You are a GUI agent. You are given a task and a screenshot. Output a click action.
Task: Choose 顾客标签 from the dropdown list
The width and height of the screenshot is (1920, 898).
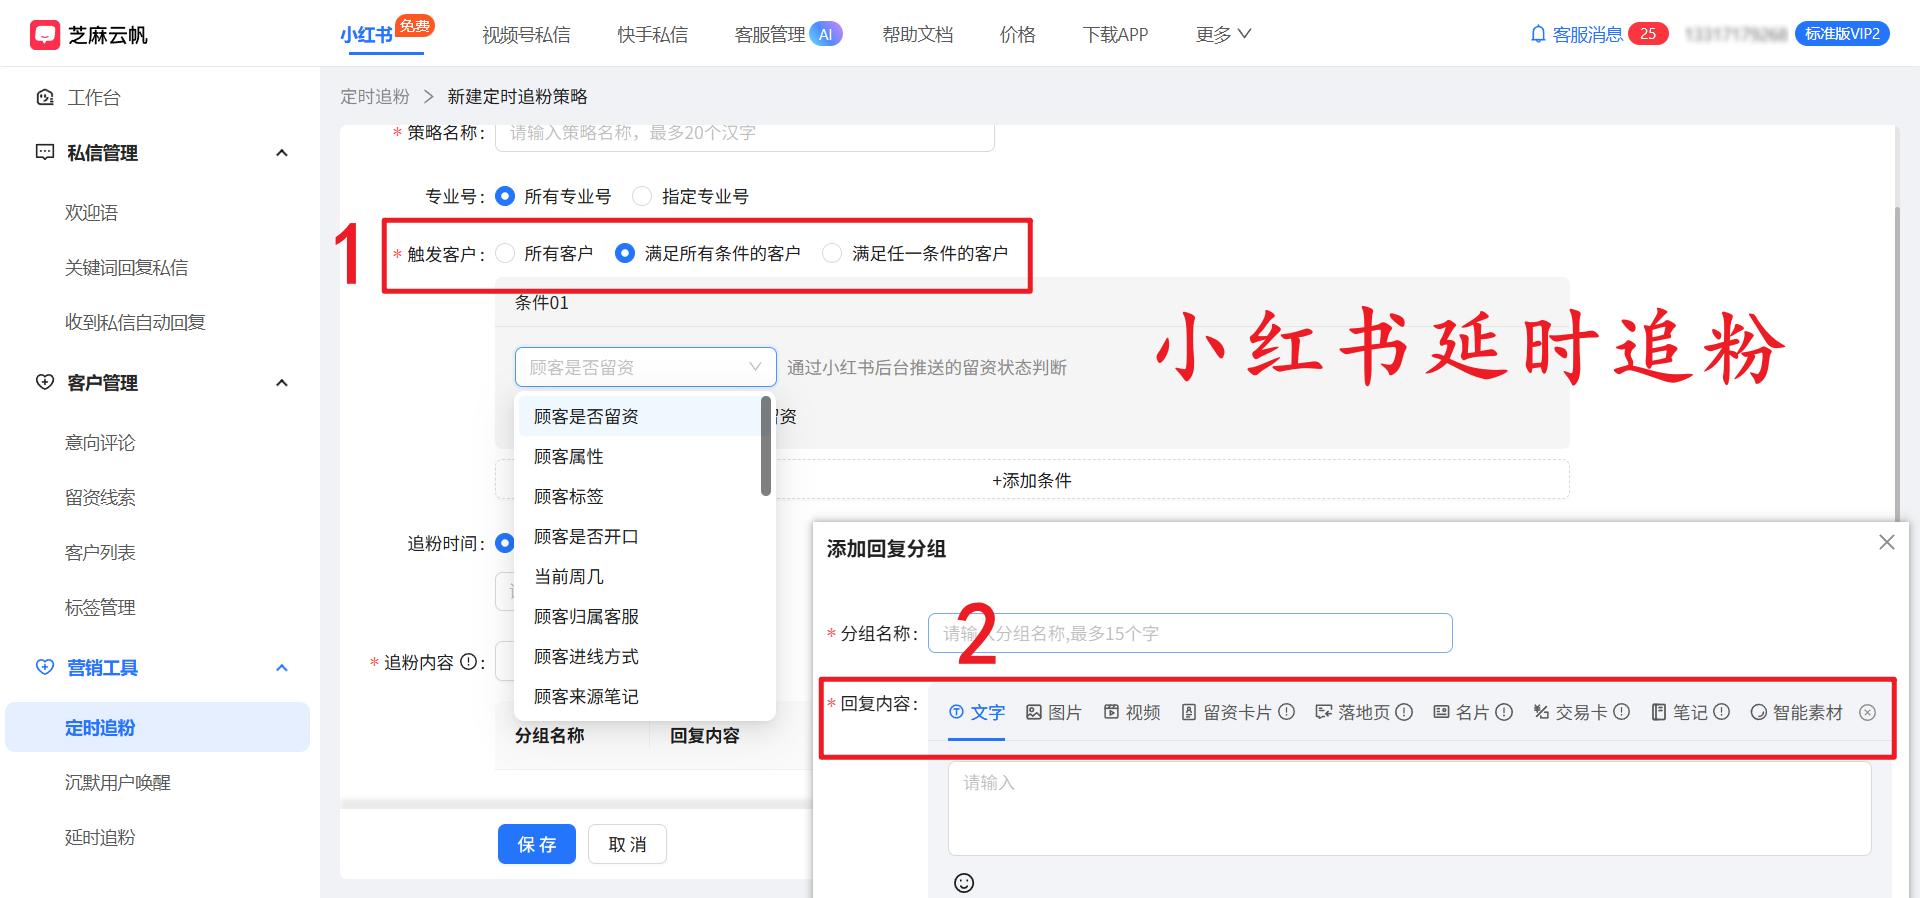tap(640, 496)
